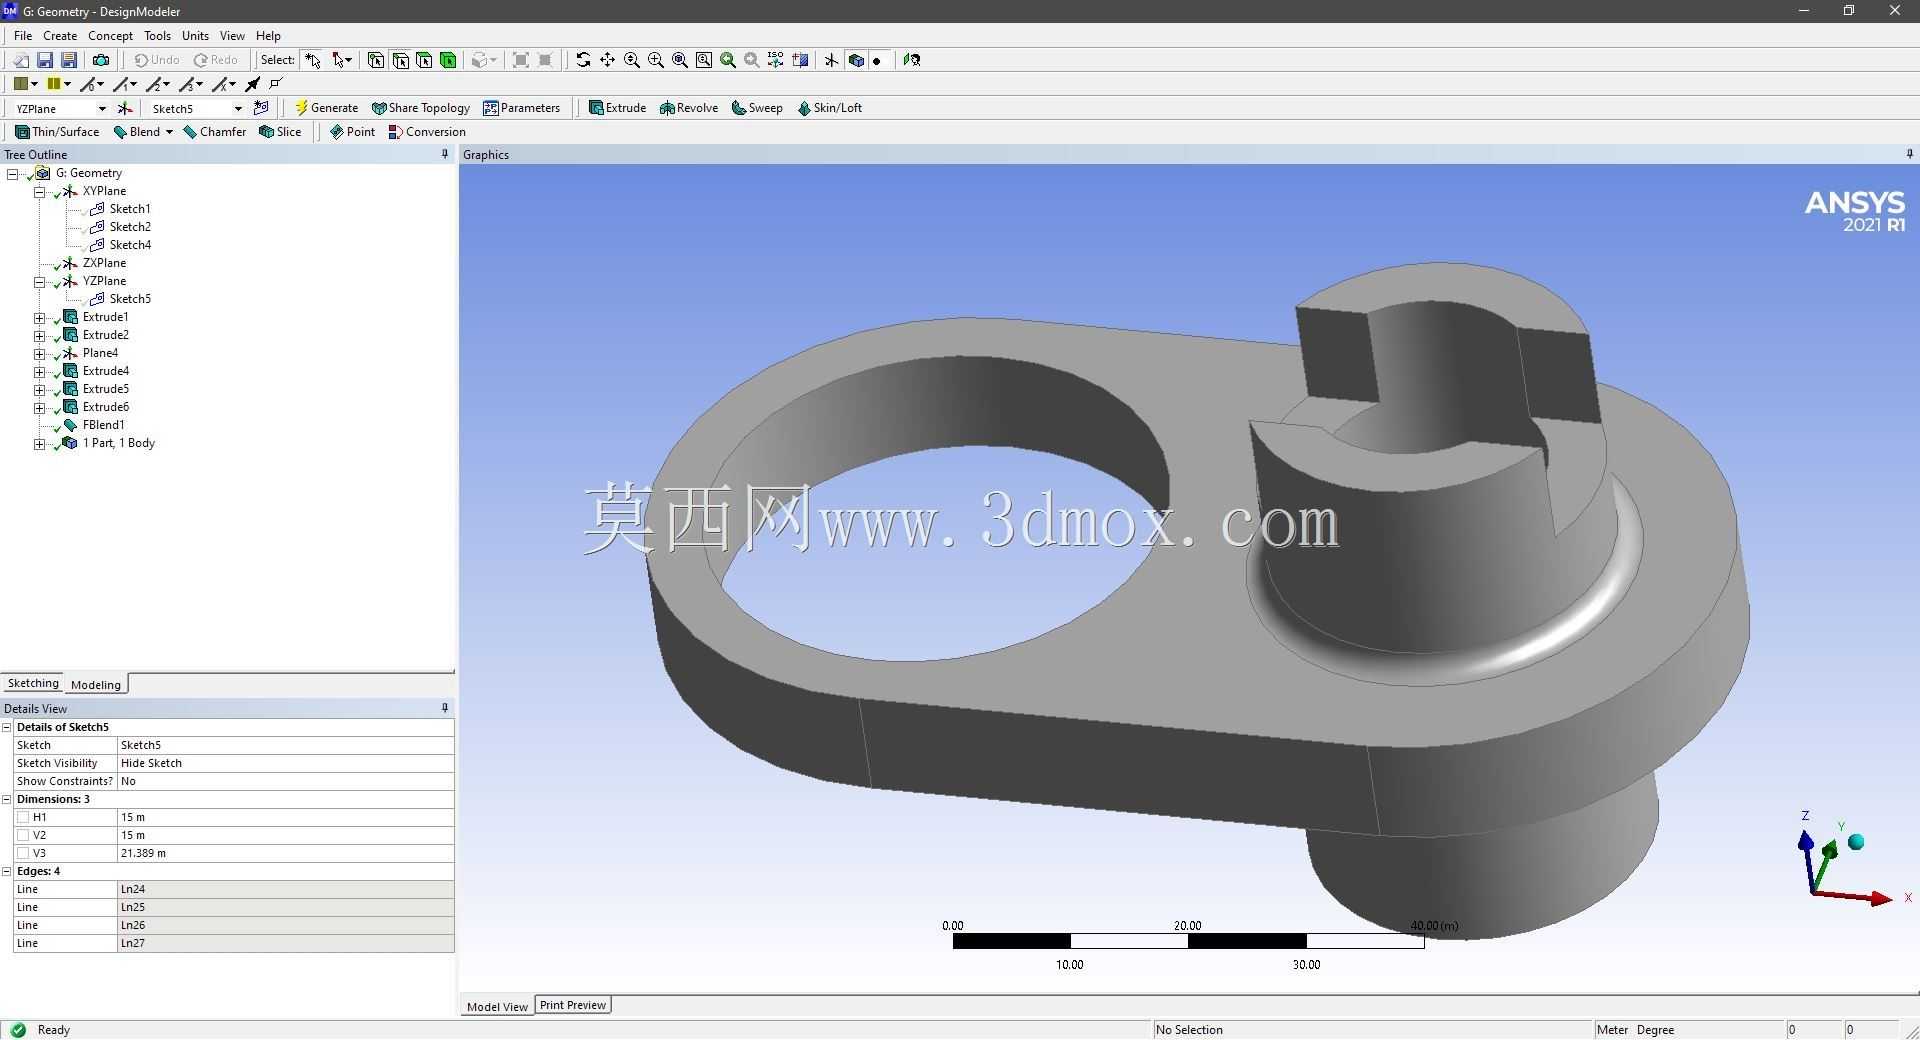
Task: Open the Parameters button
Action: [521, 108]
